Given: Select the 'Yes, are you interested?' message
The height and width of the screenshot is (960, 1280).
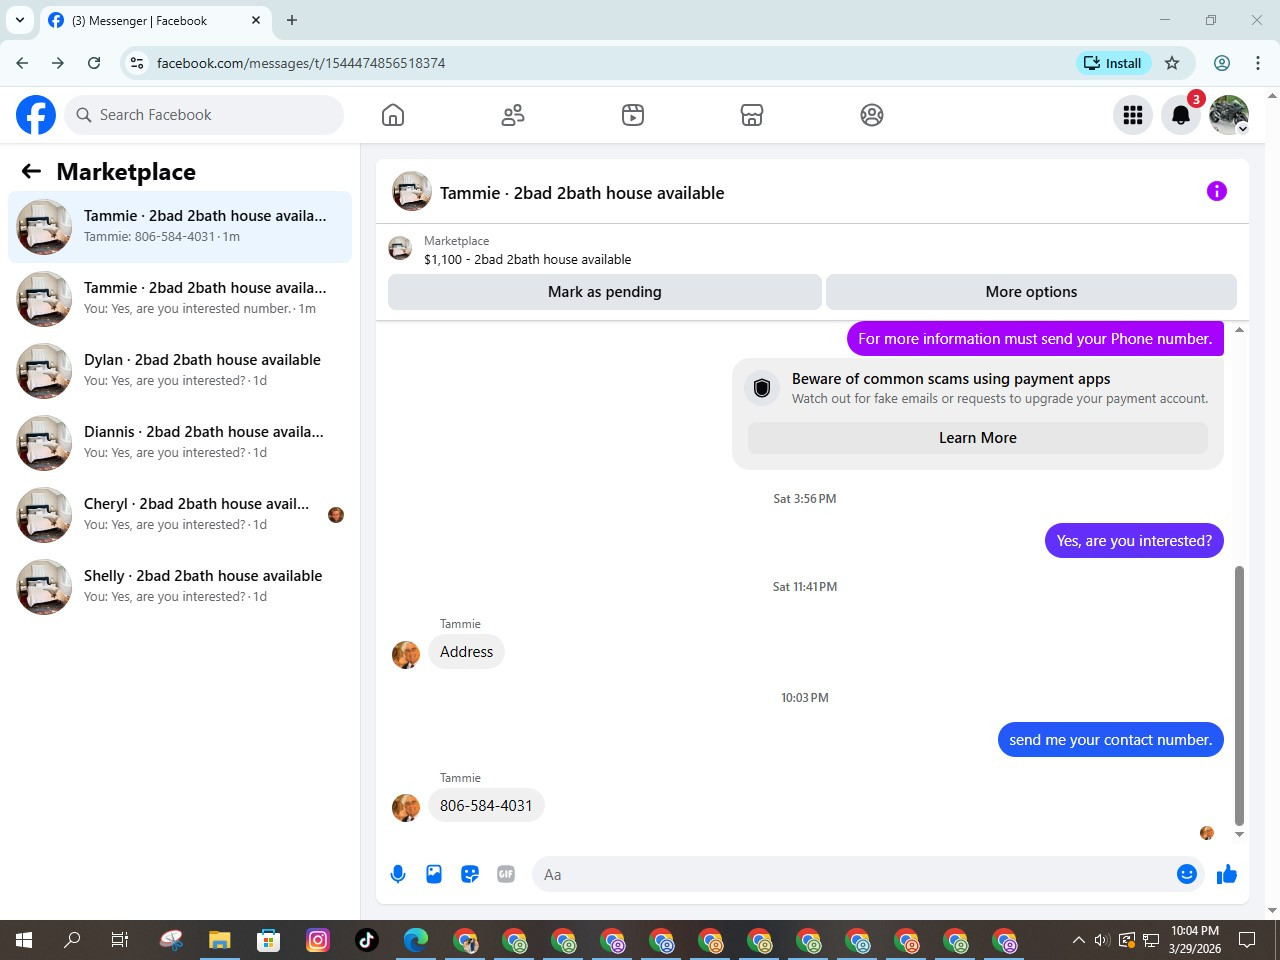Looking at the screenshot, I should tap(1134, 541).
